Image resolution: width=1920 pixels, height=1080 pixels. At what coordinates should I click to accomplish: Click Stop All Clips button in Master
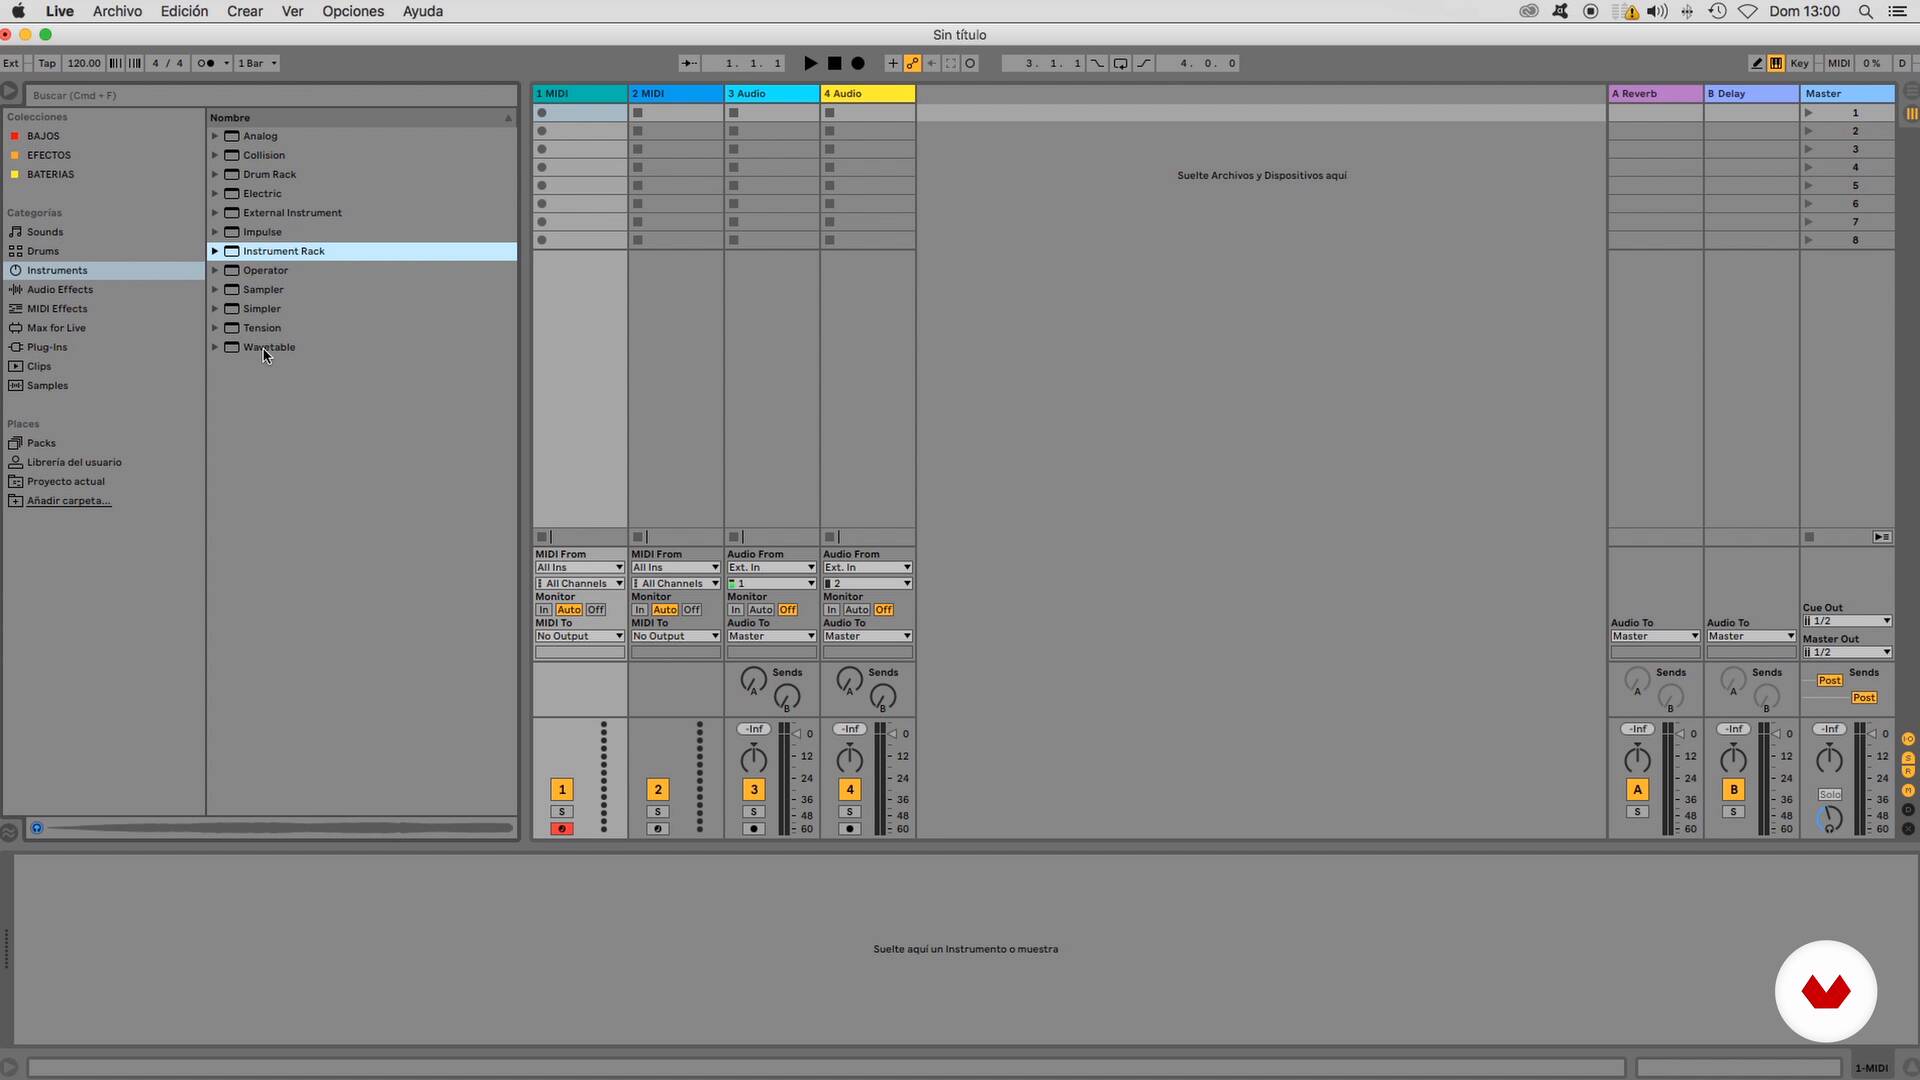(x=1809, y=537)
